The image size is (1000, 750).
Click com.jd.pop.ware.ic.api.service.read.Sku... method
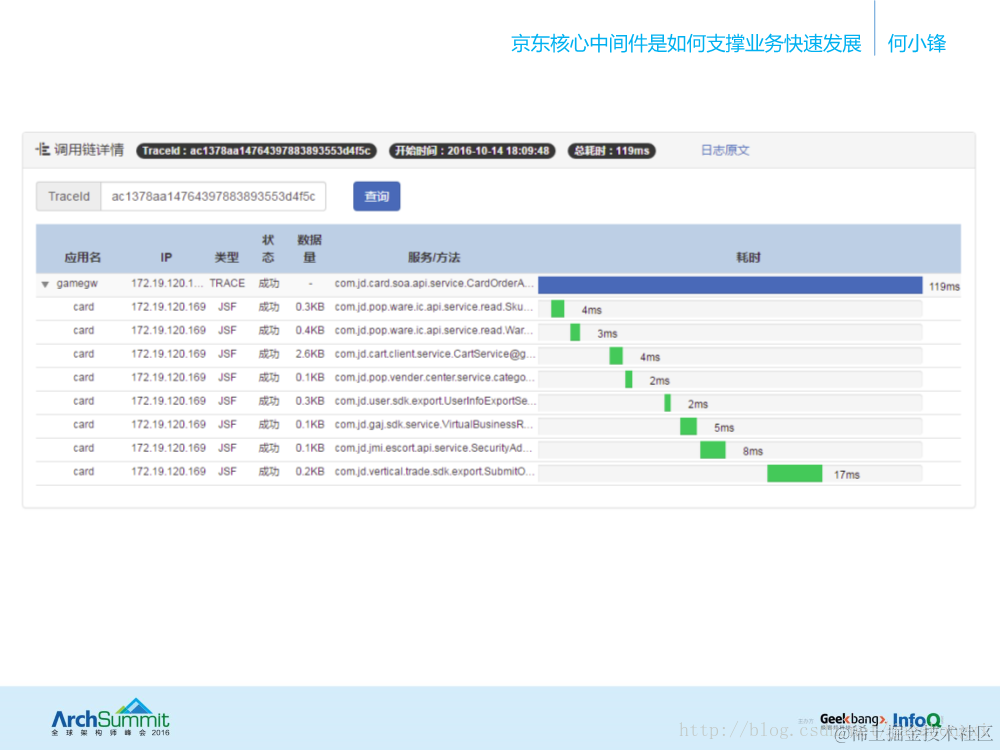tap(434, 307)
